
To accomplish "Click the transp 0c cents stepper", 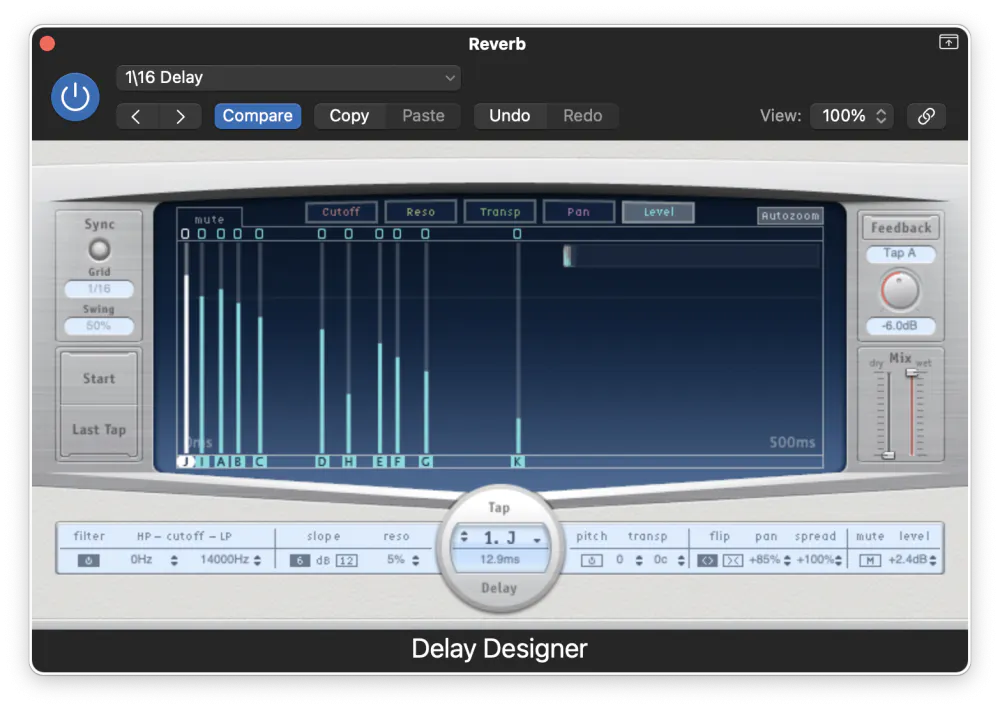I will [x=681, y=561].
